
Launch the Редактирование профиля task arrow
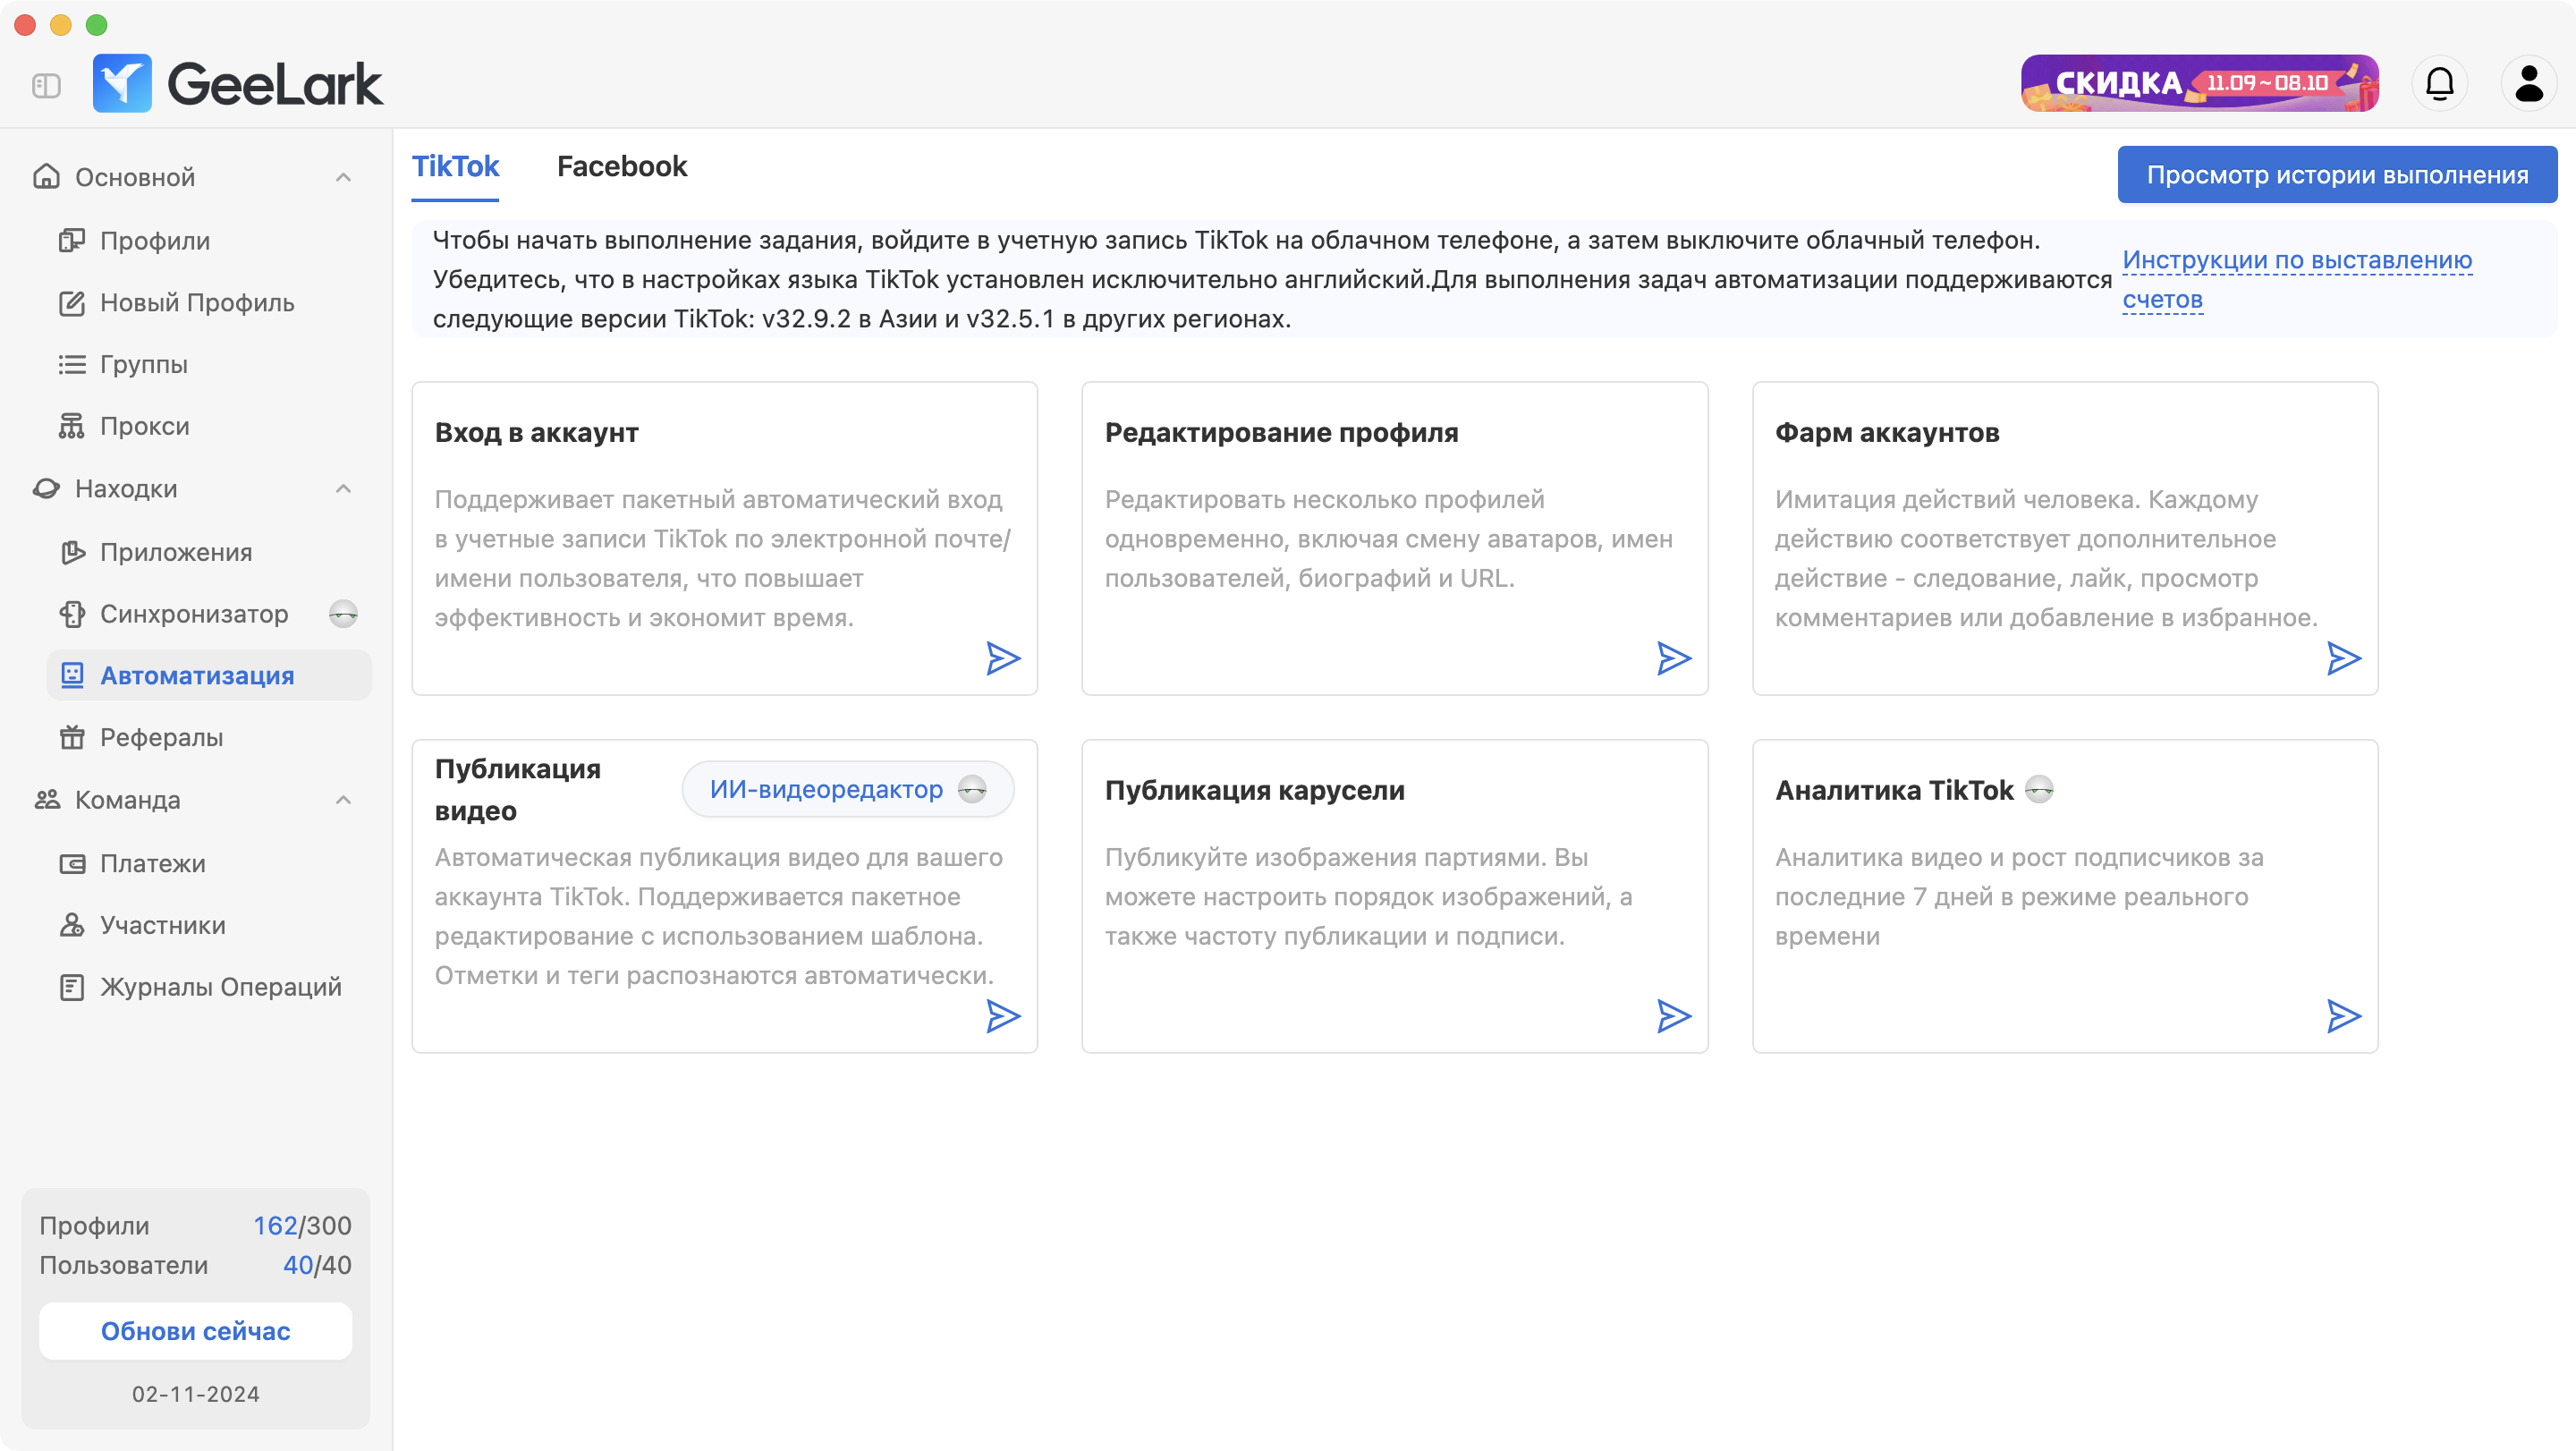pyautogui.click(x=1674, y=658)
